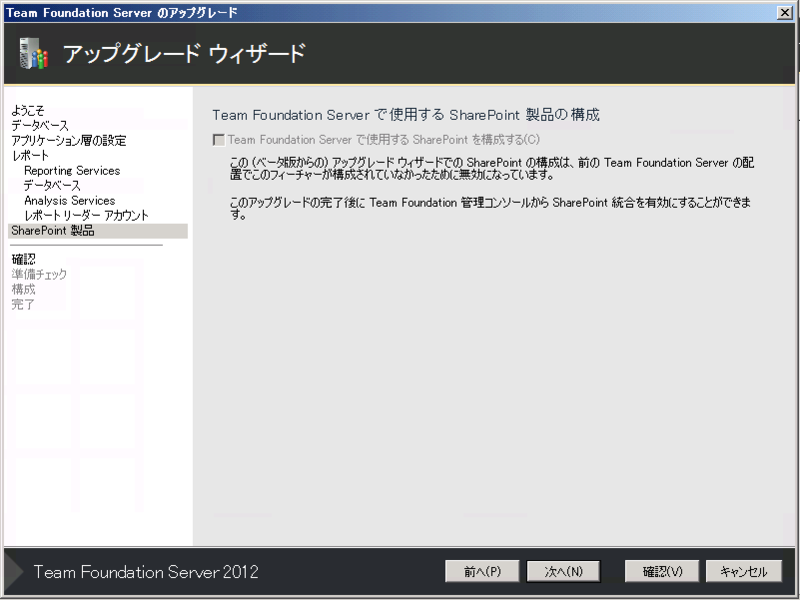
Task: Click the Team Foundation Server 2012 footer label
Action: pyautogui.click(x=146, y=571)
